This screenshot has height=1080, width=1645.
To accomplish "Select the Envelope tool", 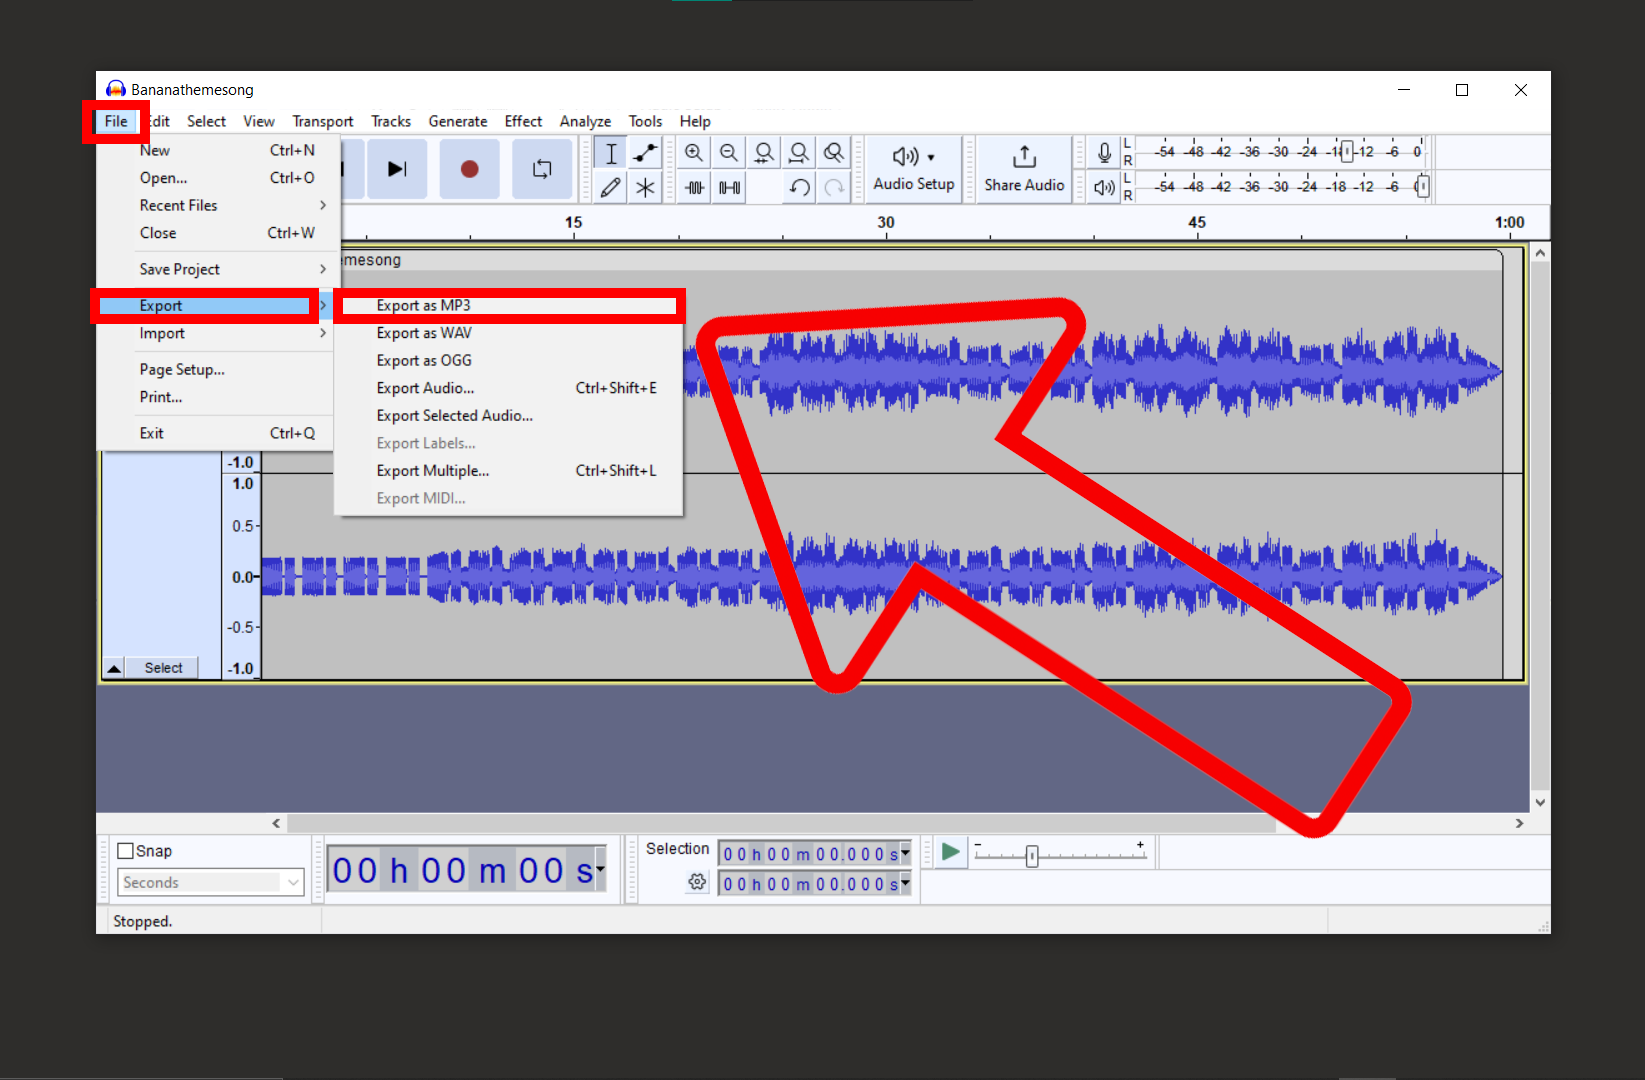I will point(646,152).
